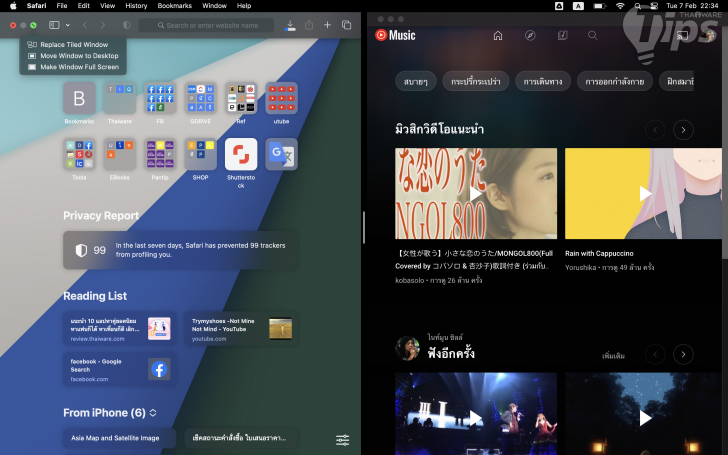Image resolution: width=728 pixels, height=455 pixels.
Task: Select the สบายๆ mood chip
Action: 416,81
